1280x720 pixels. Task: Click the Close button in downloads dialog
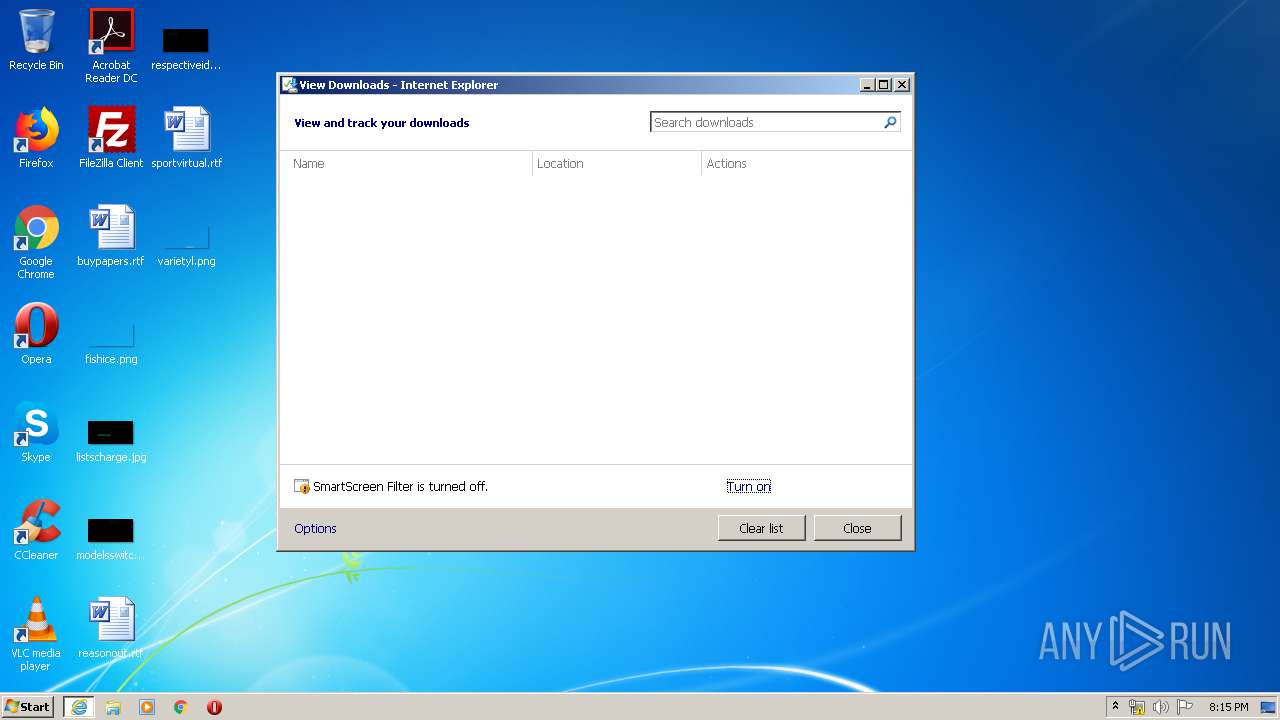pyautogui.click(x=857, y=528)
